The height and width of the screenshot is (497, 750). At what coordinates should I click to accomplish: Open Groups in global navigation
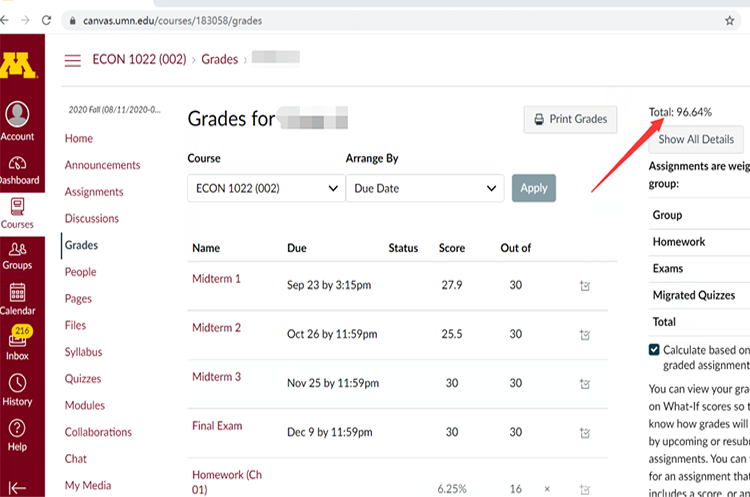17,256
